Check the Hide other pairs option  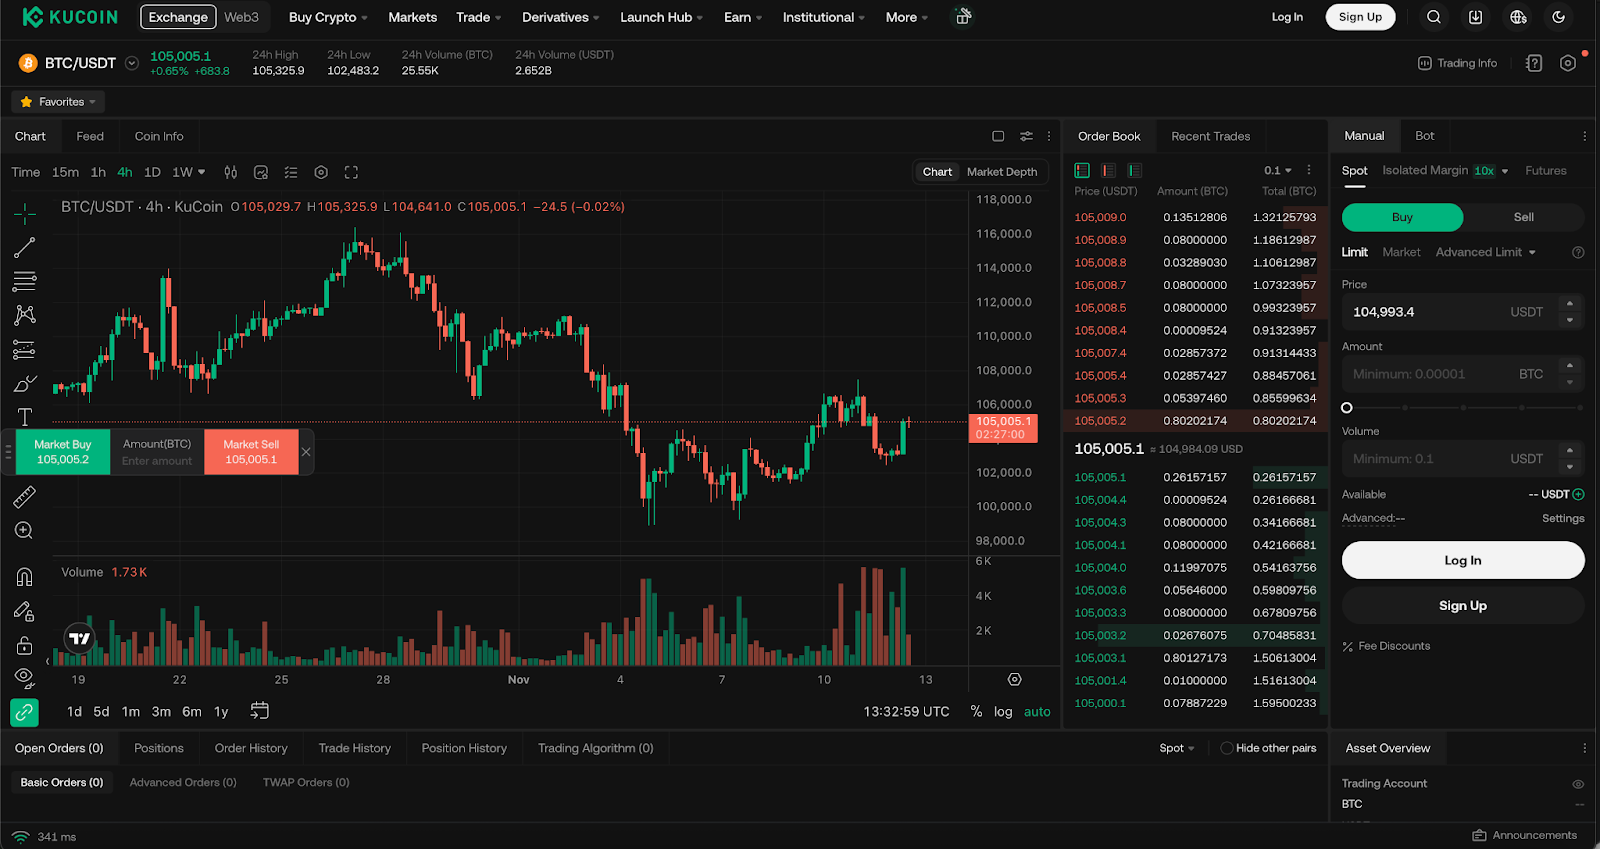pos(1227,748)
